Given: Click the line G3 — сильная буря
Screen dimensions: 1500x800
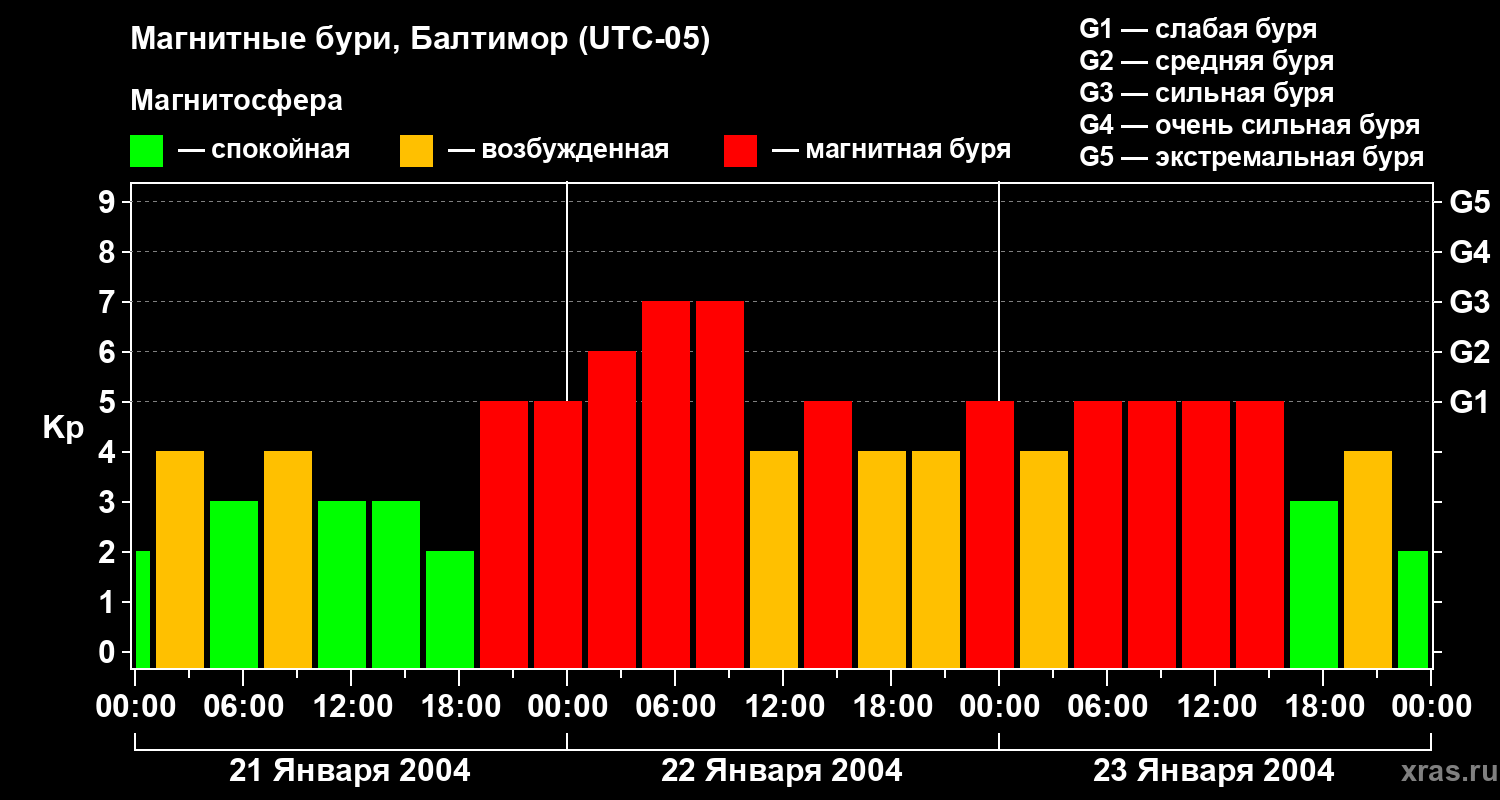Looking at the screenshot, I should point(1206,93).
